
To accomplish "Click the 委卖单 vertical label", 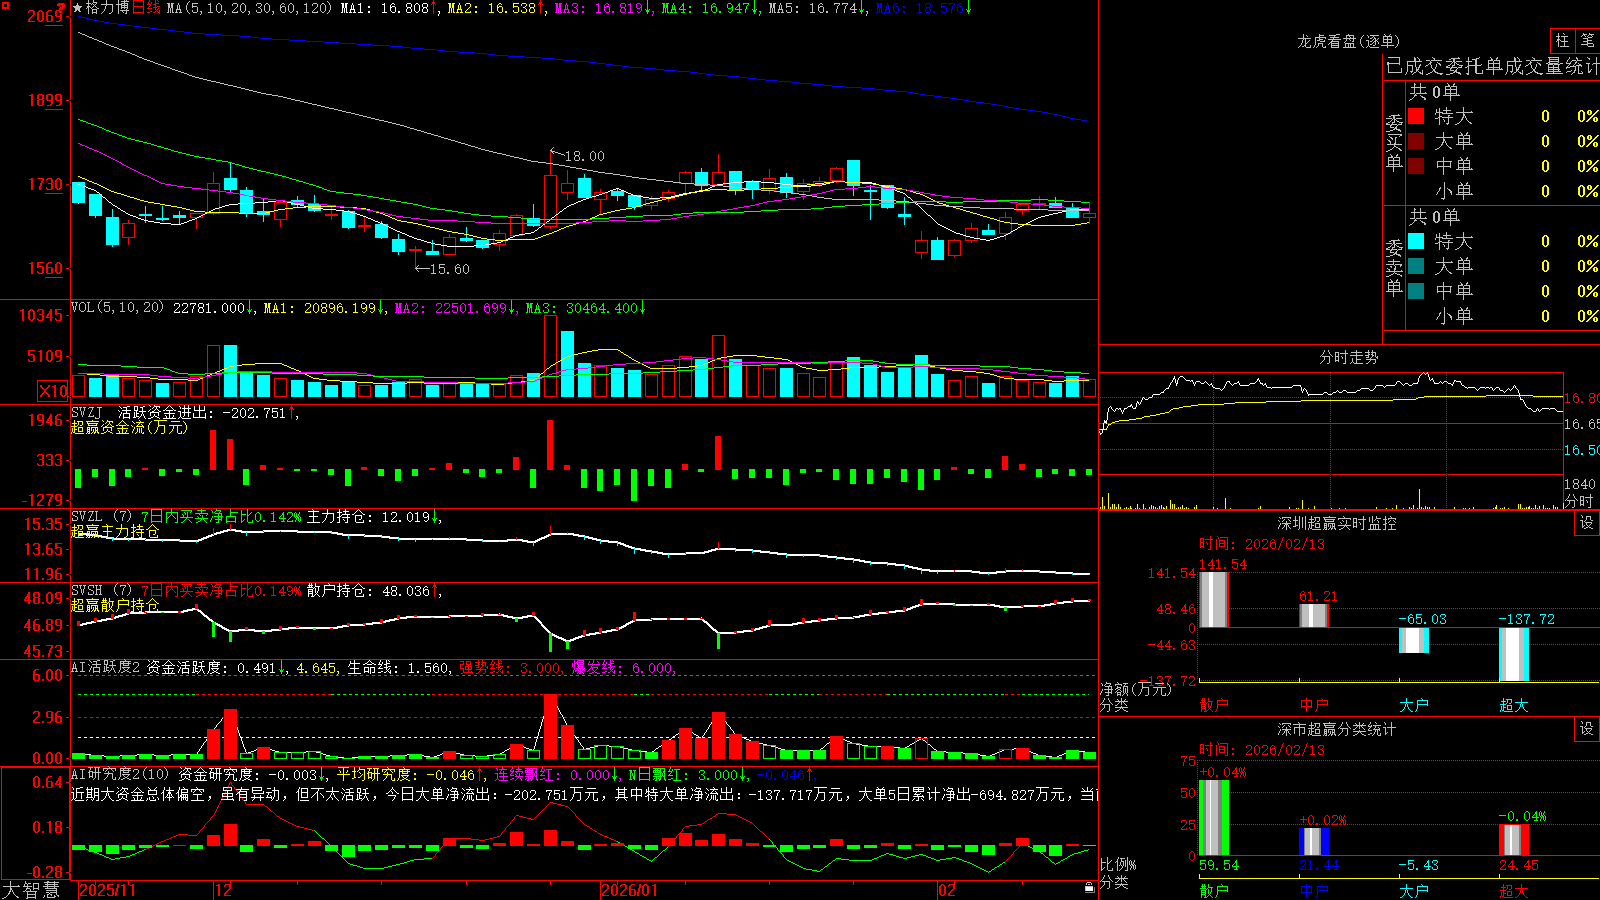I will tap(1394, 267).
